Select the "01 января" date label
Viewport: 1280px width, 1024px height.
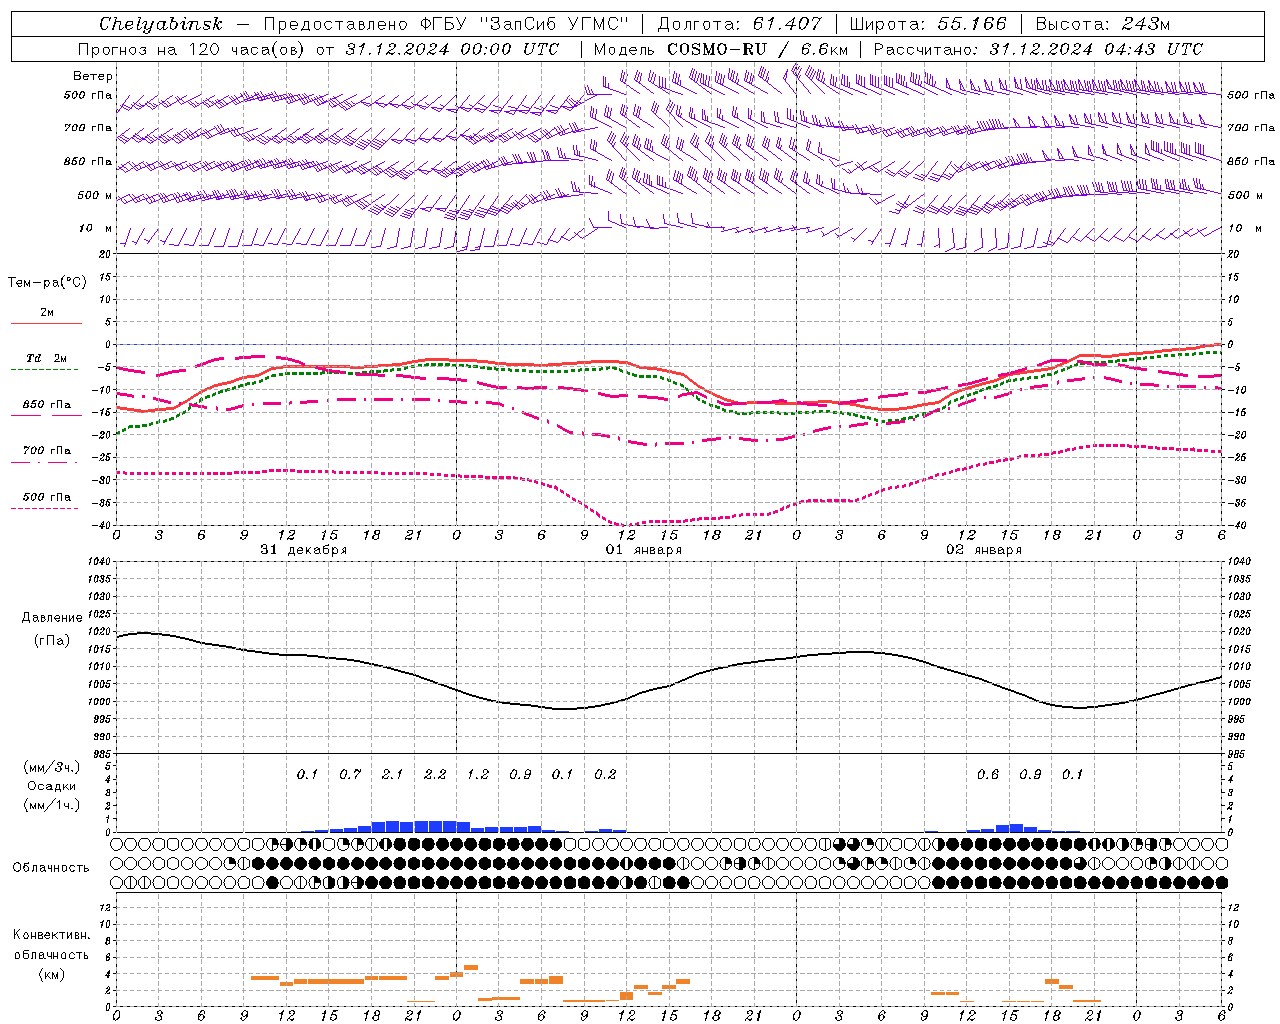[644, 550]
